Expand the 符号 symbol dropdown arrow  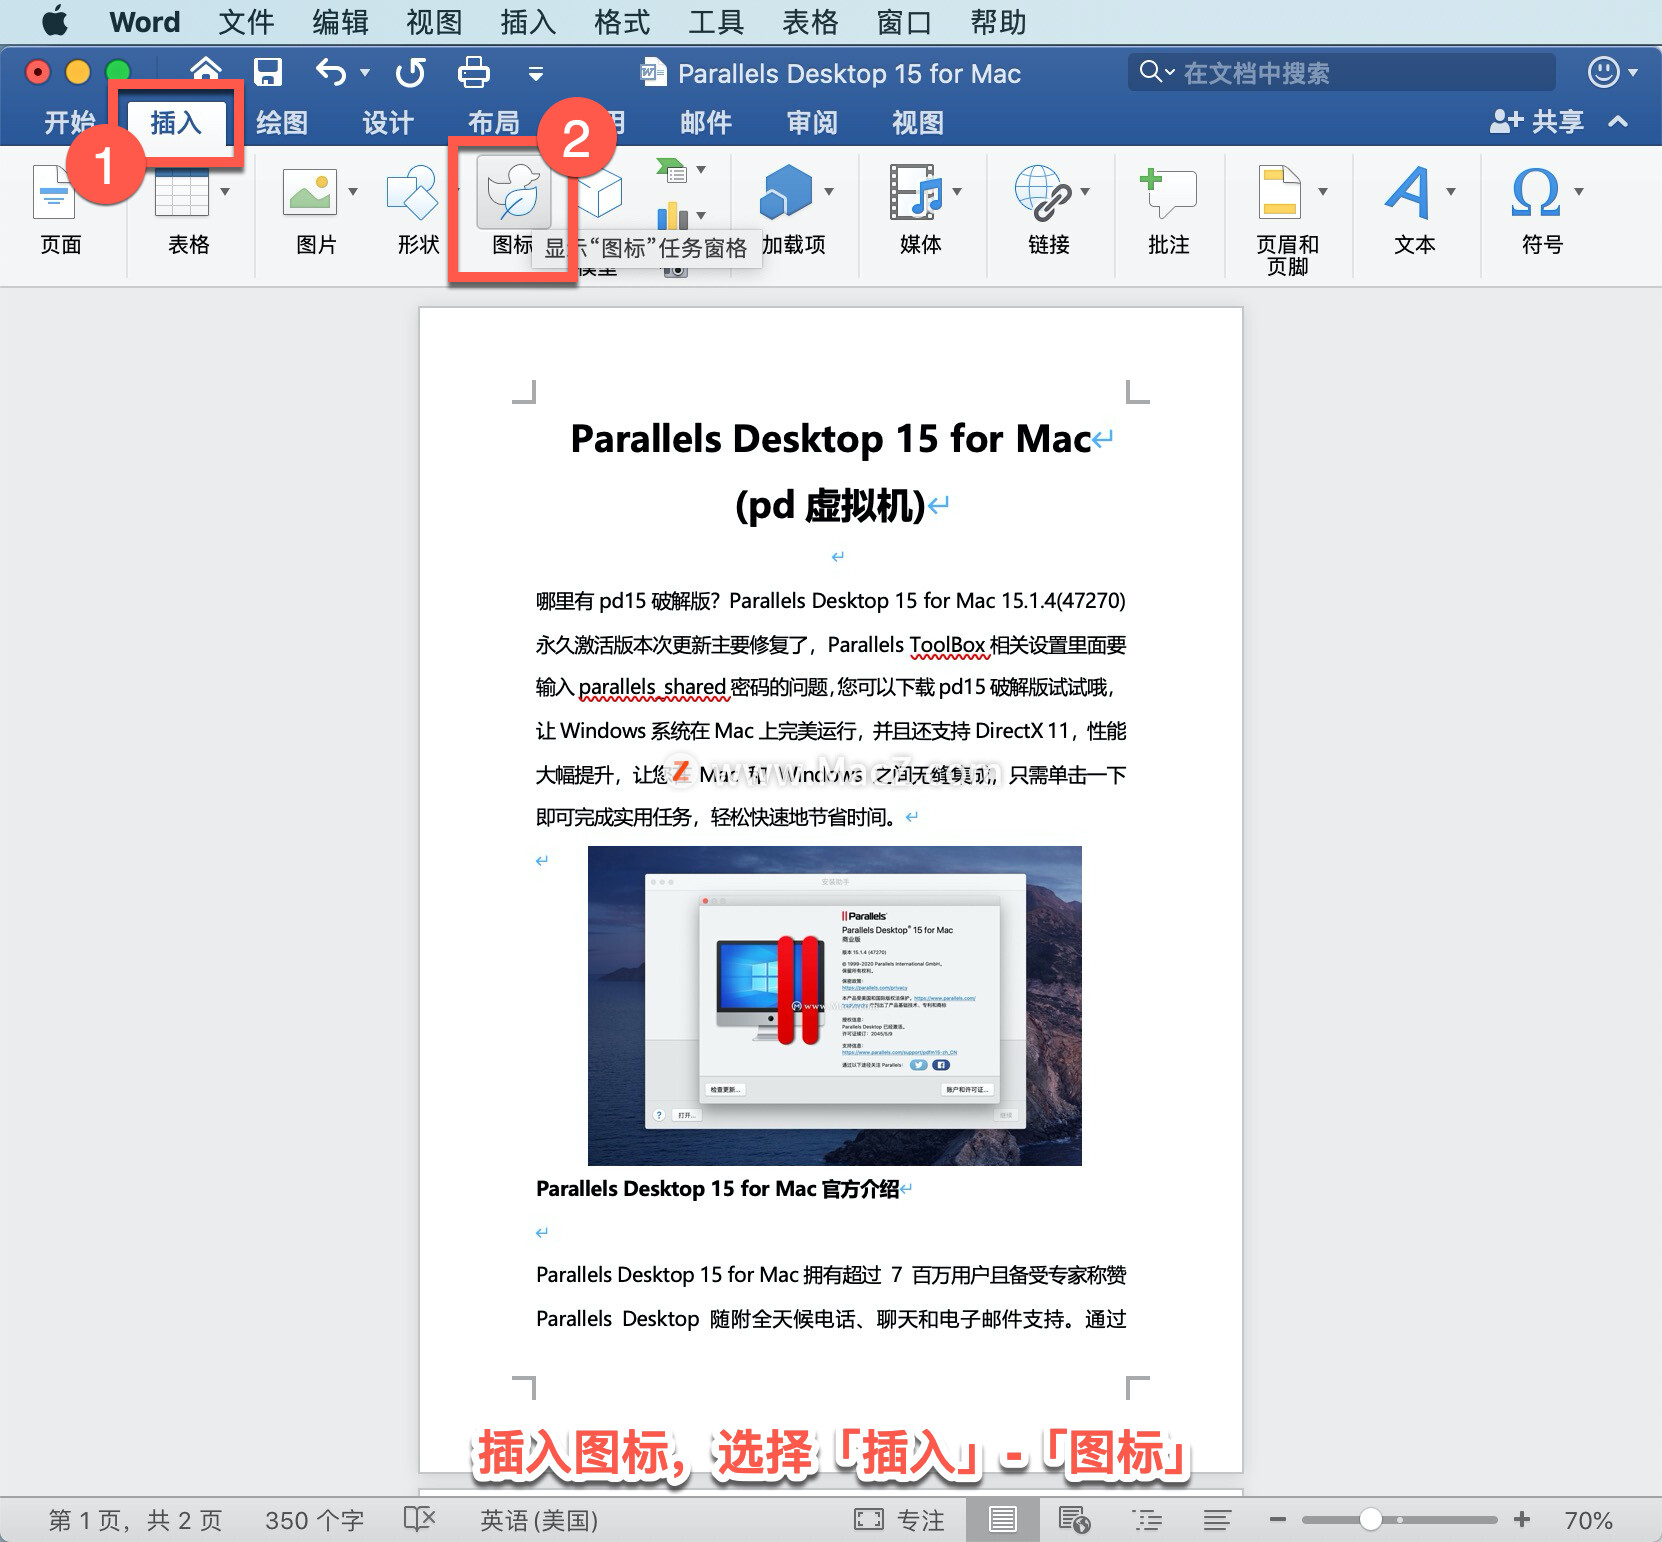coord(1579,191)
